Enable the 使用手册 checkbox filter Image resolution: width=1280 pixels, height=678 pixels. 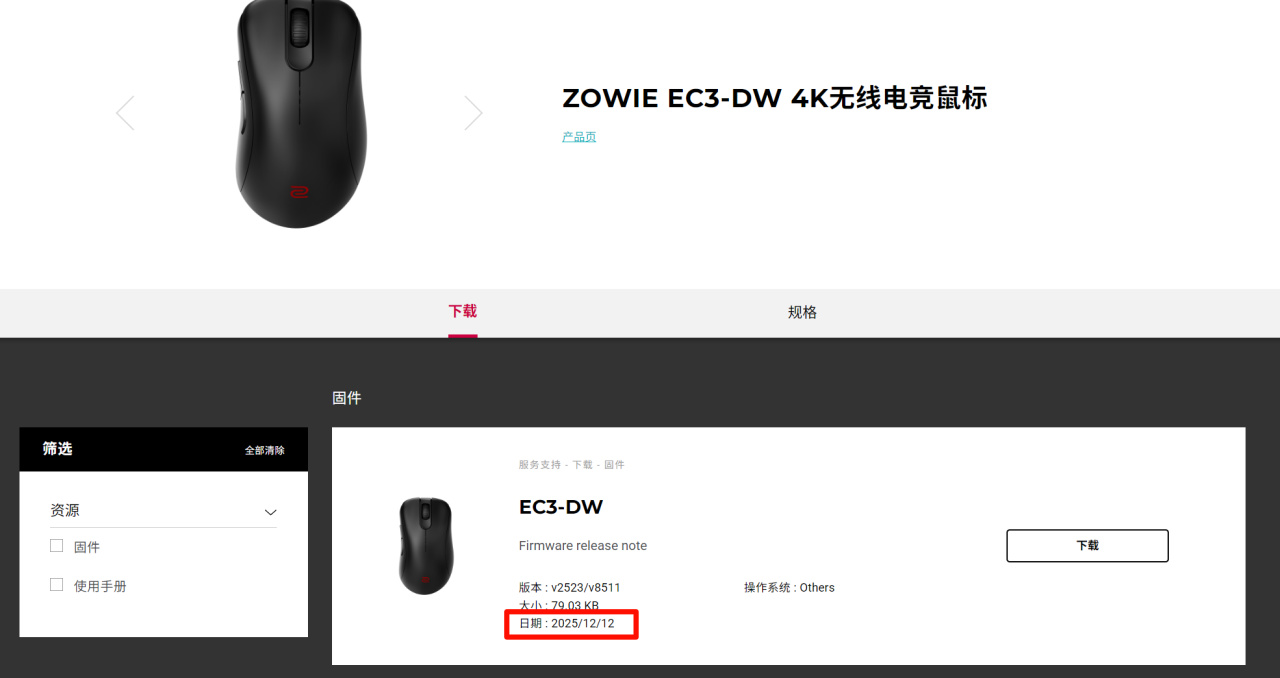tap(57, 585)
